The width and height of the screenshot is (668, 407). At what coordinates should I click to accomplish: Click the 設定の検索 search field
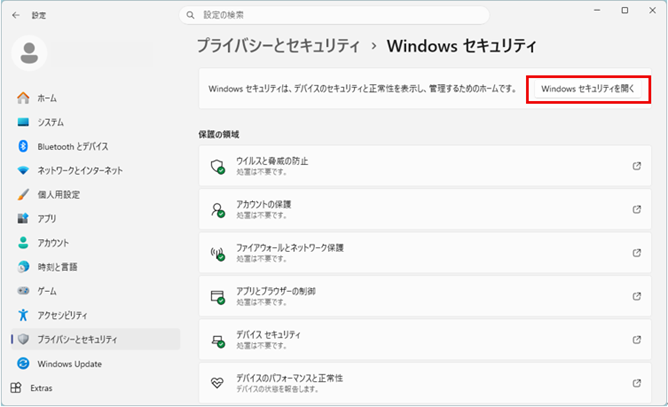point(335,15)
